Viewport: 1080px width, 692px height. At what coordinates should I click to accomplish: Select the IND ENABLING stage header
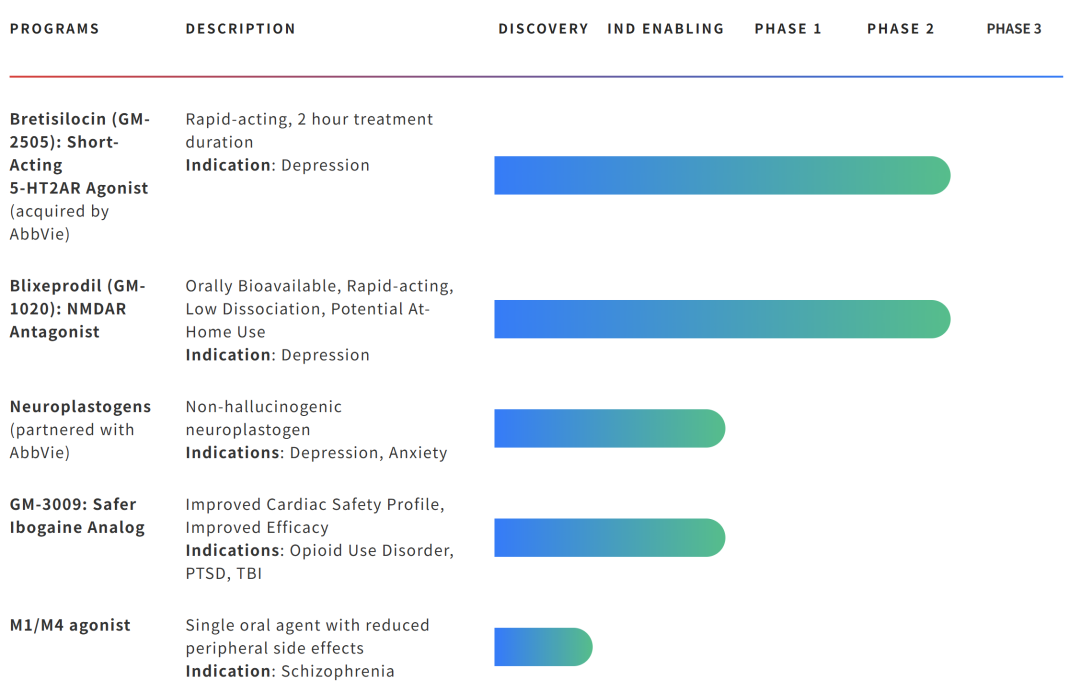(665, 29)
